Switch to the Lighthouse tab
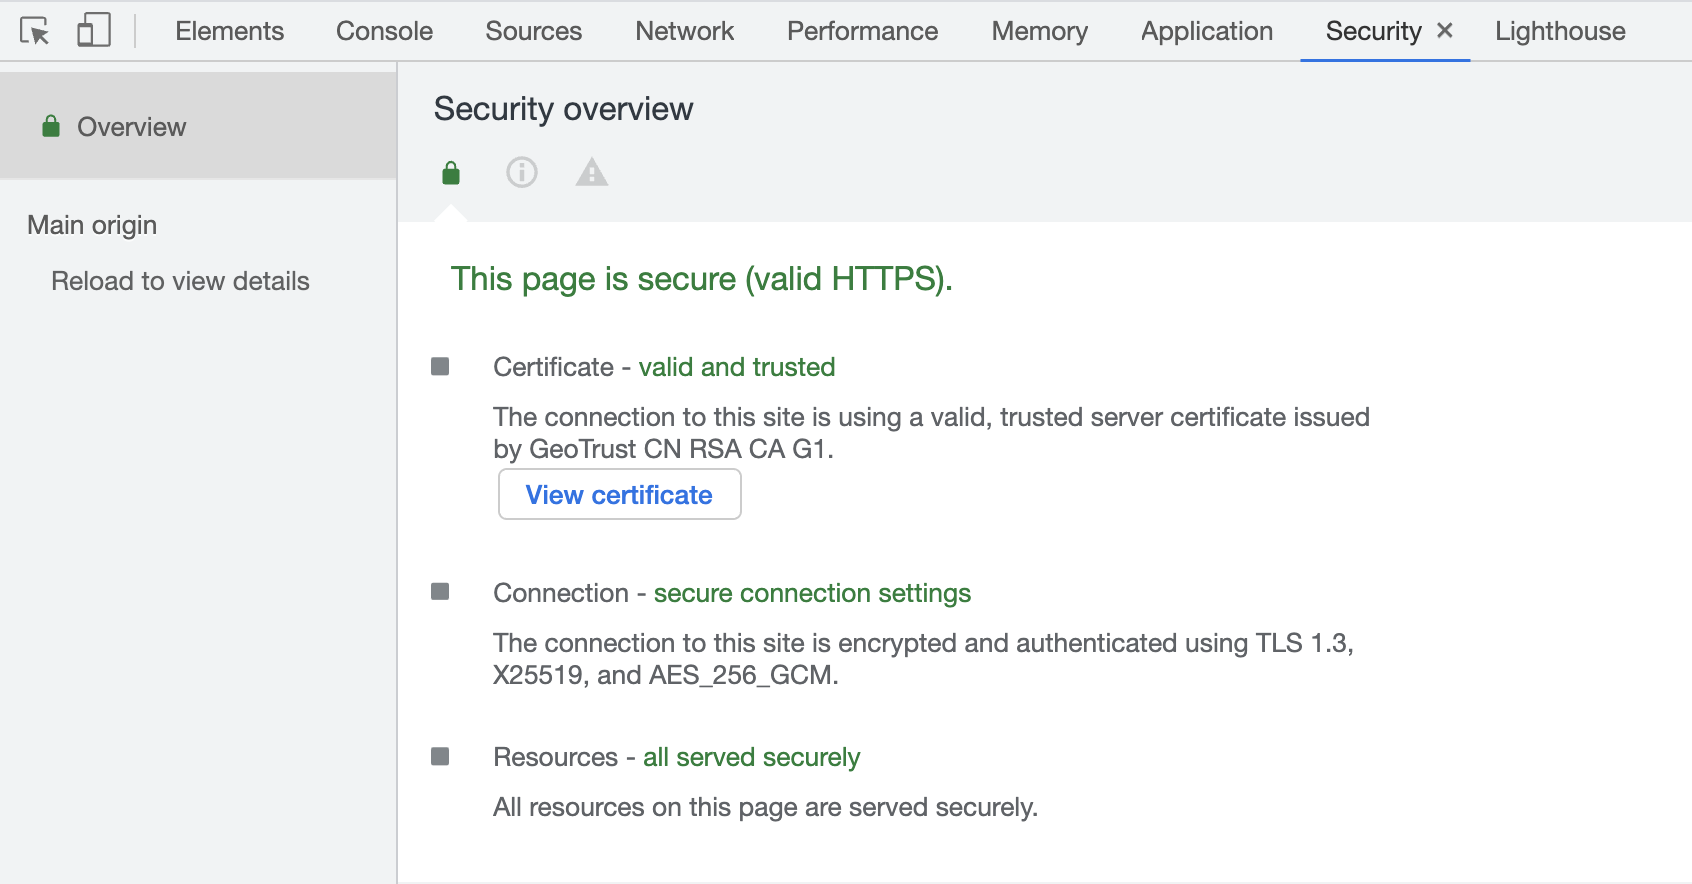The width and height of the screenshot is (1692, 884). (1560, 31)
